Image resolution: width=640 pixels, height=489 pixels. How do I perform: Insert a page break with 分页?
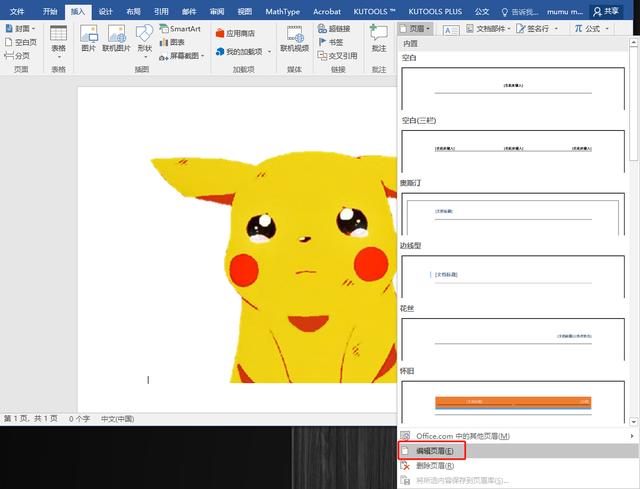pyautogui.click(x=17, y=56)
